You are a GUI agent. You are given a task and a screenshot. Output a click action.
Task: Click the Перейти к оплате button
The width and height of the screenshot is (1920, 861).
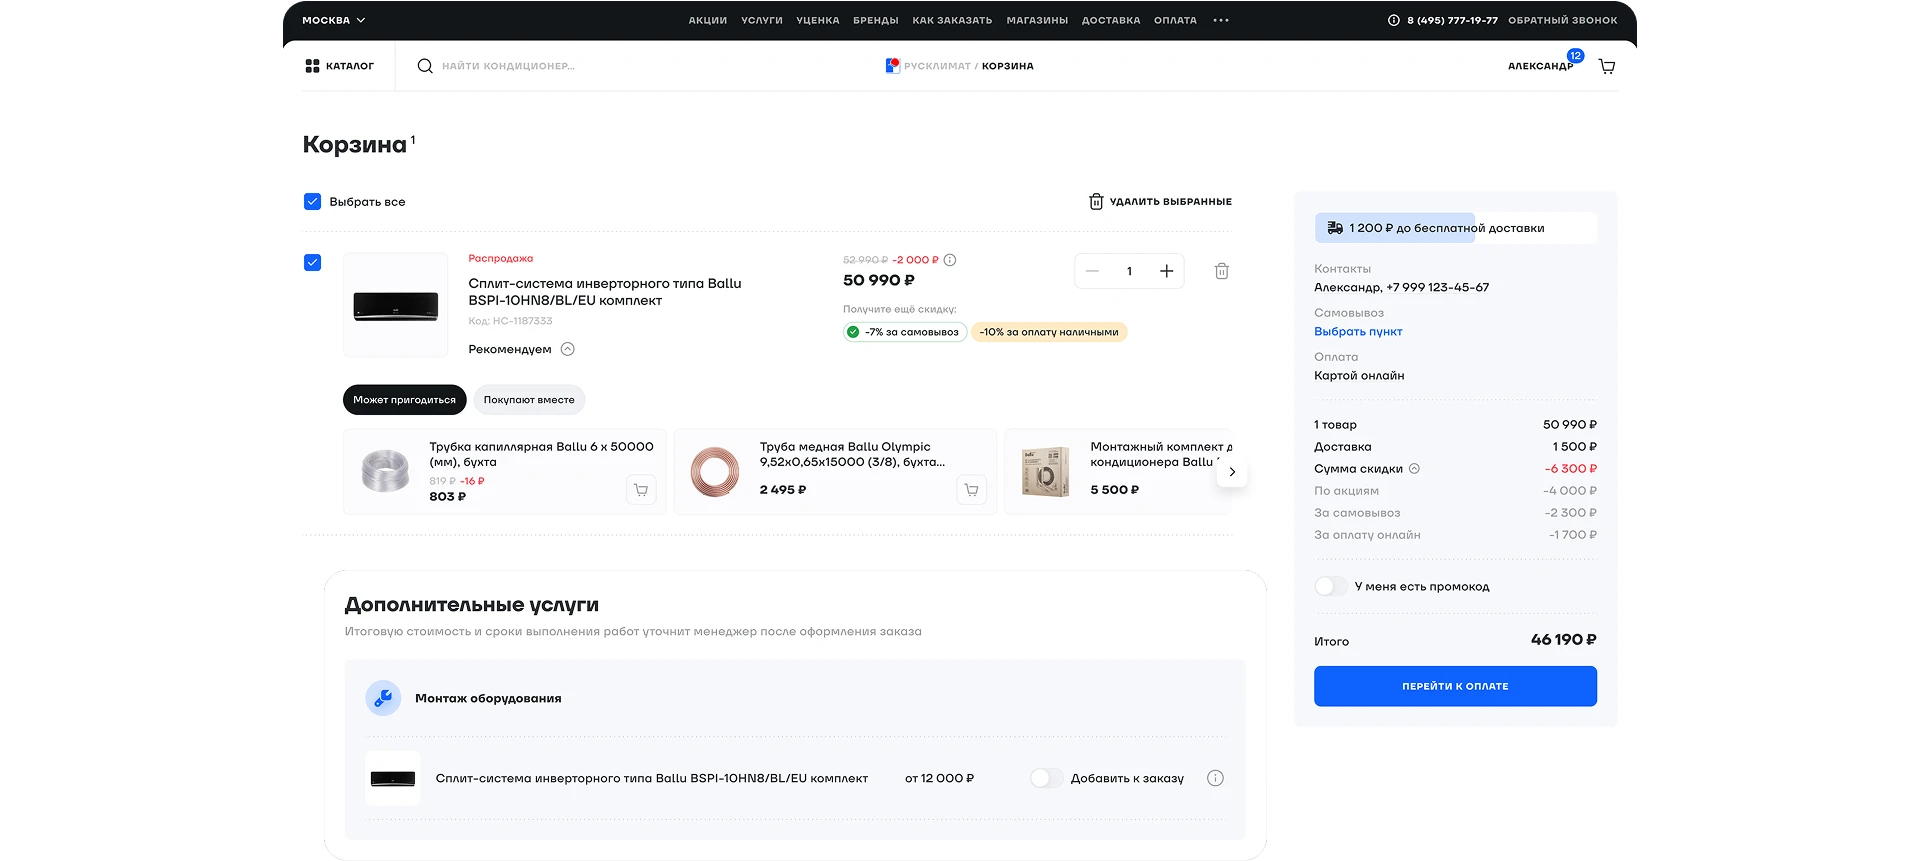pos(1455,686)
